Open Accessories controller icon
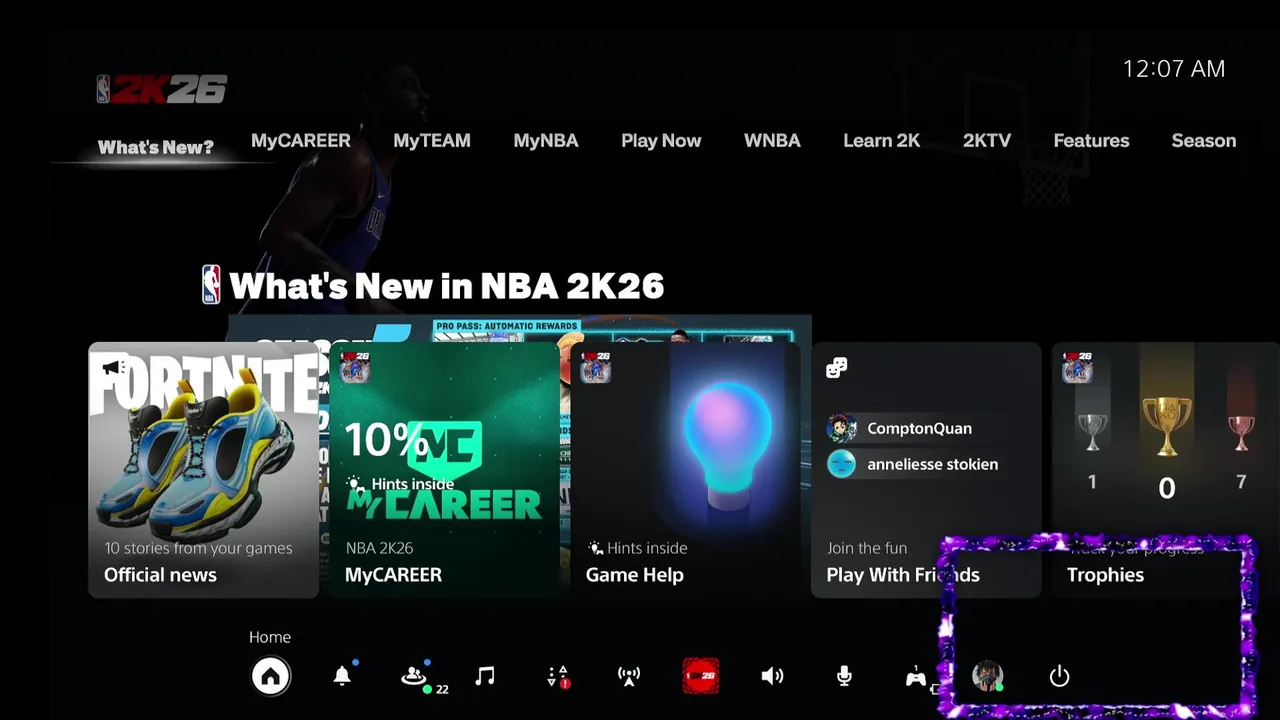The width and height of the screenshot is (1280, 720). point(916,677)
